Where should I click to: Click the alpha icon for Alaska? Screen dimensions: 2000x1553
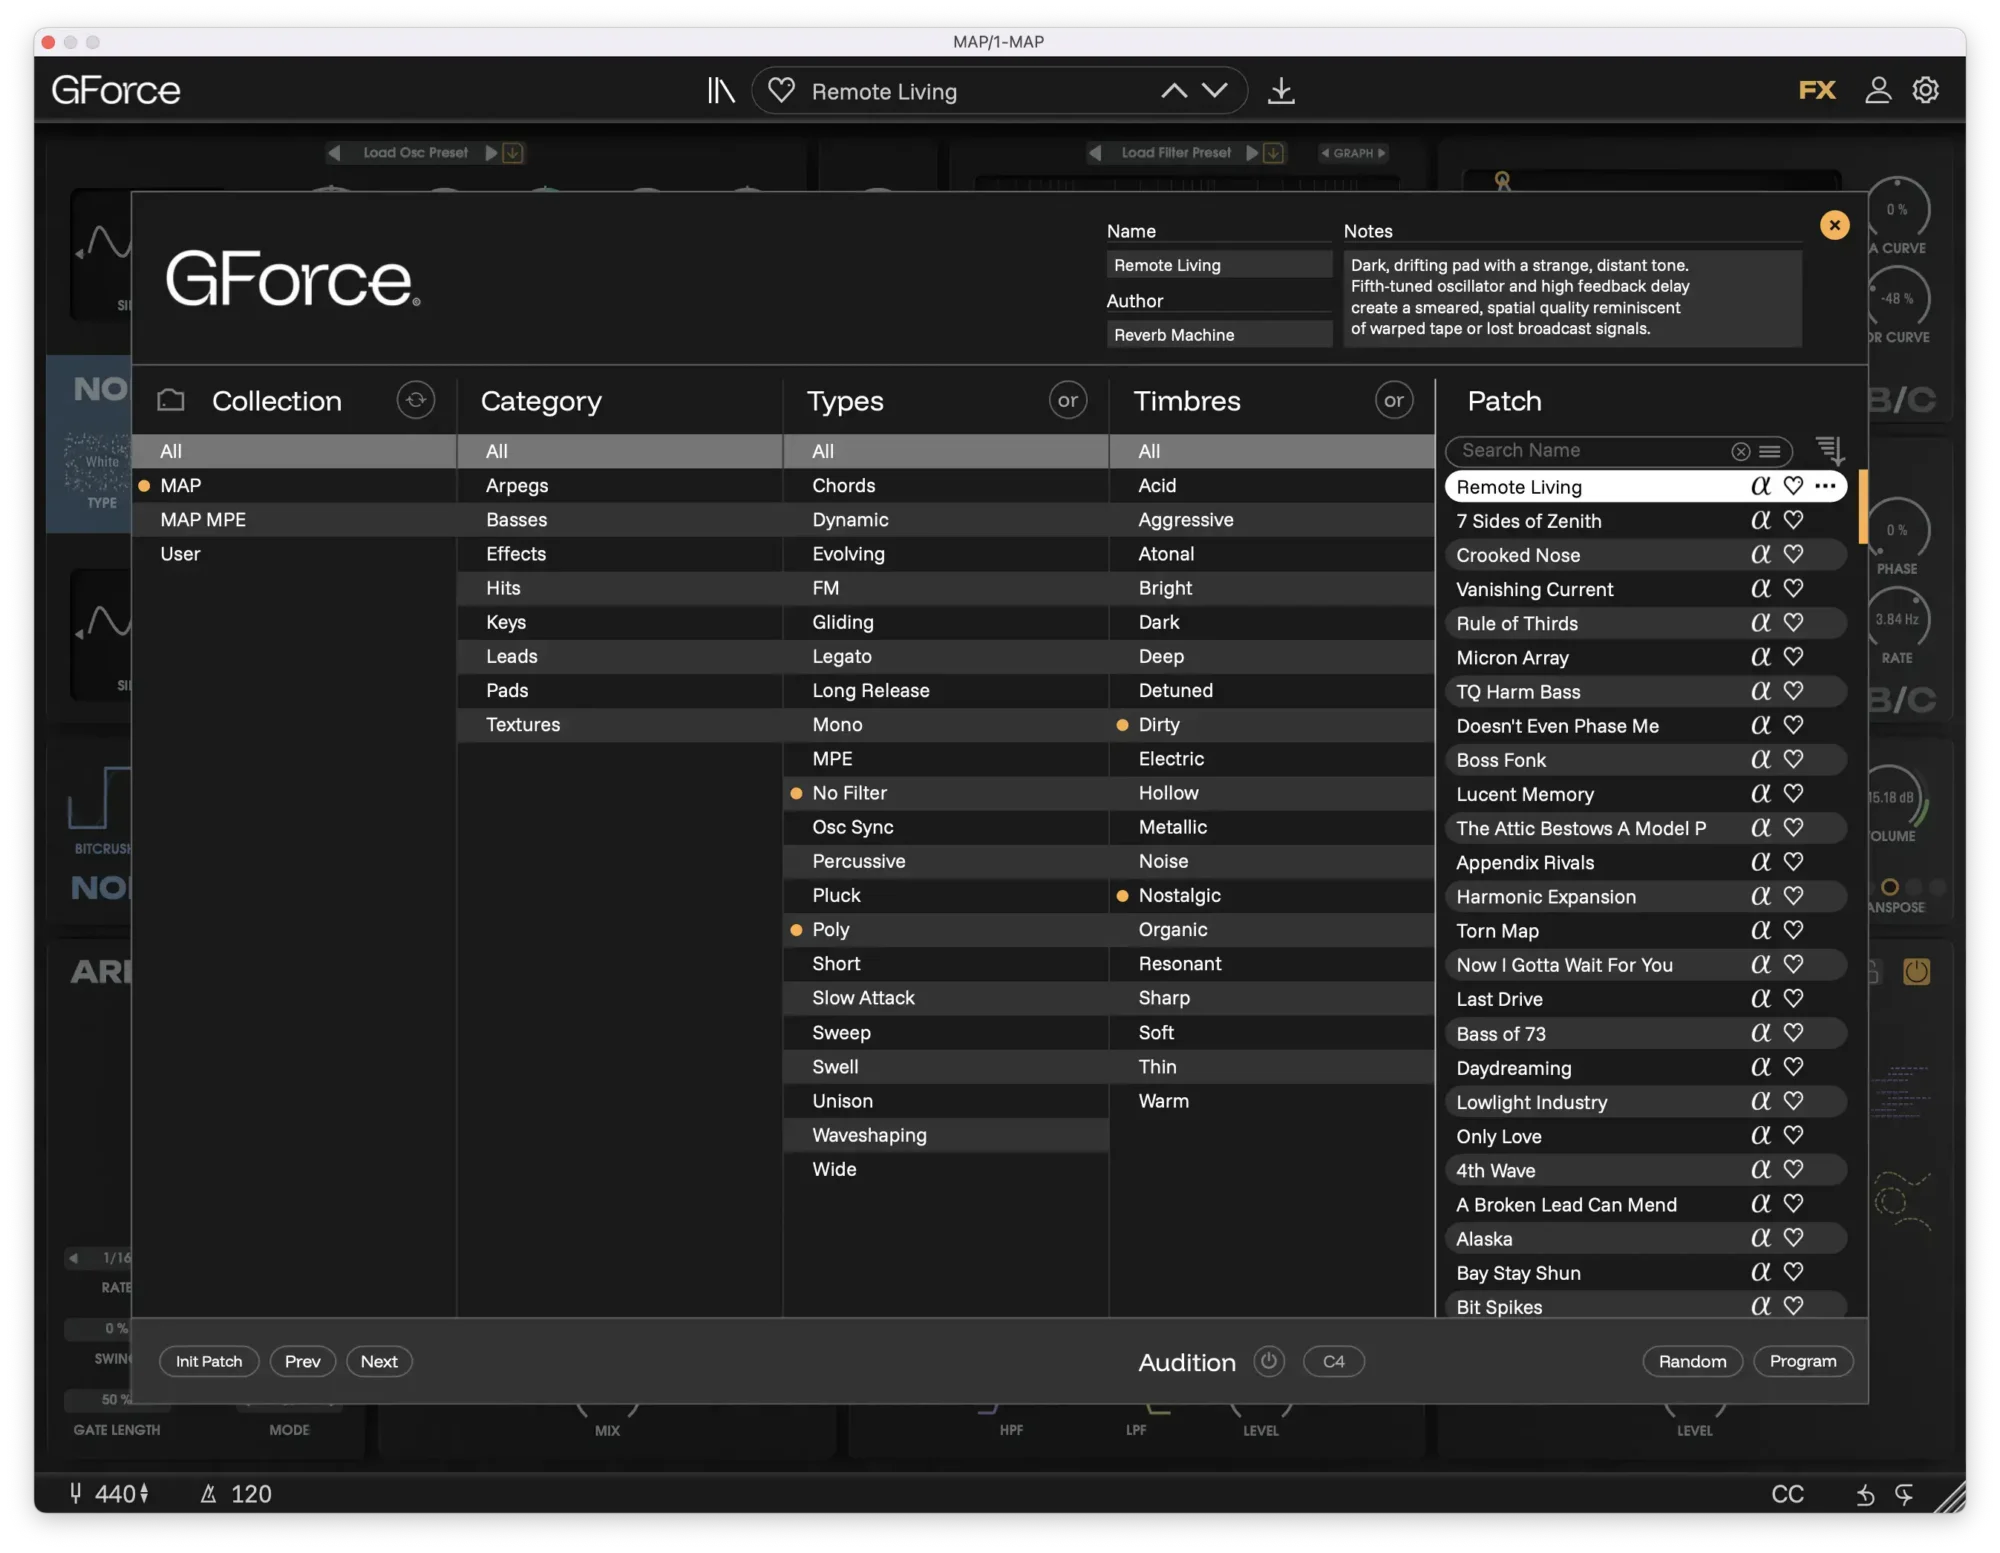[1761, 1238]
